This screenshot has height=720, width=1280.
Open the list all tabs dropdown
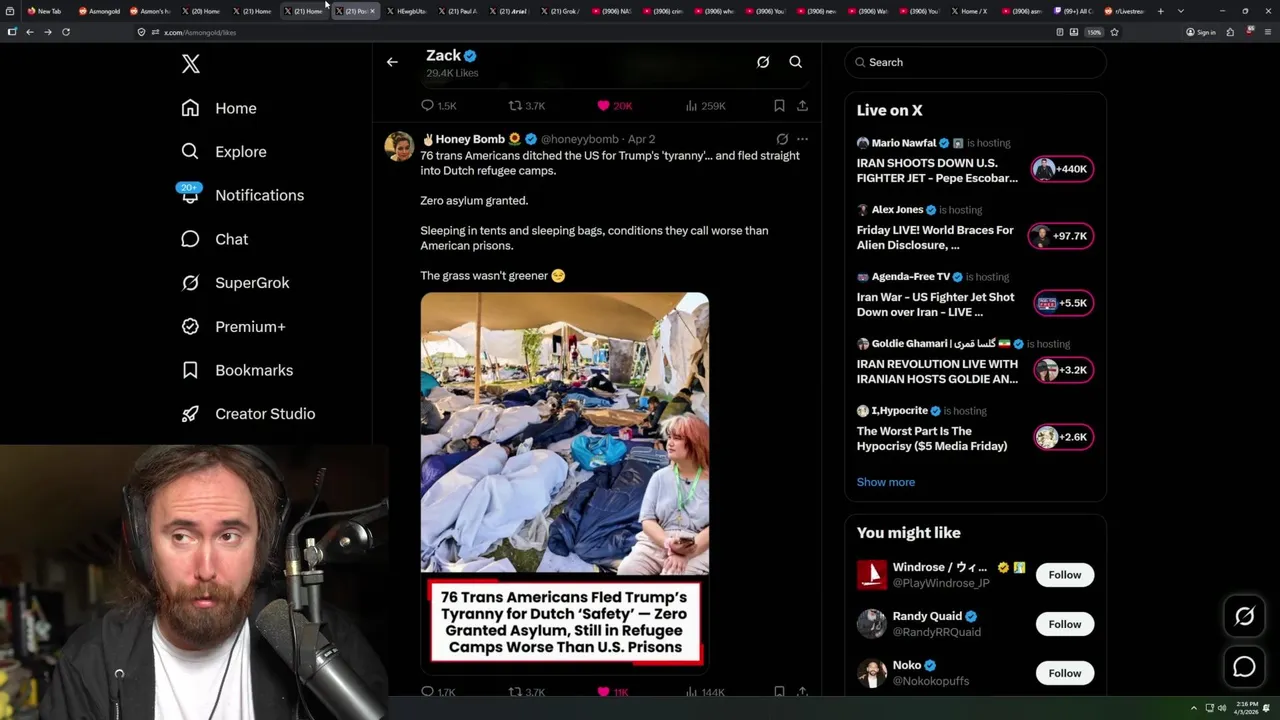(x=1181, y=11)
